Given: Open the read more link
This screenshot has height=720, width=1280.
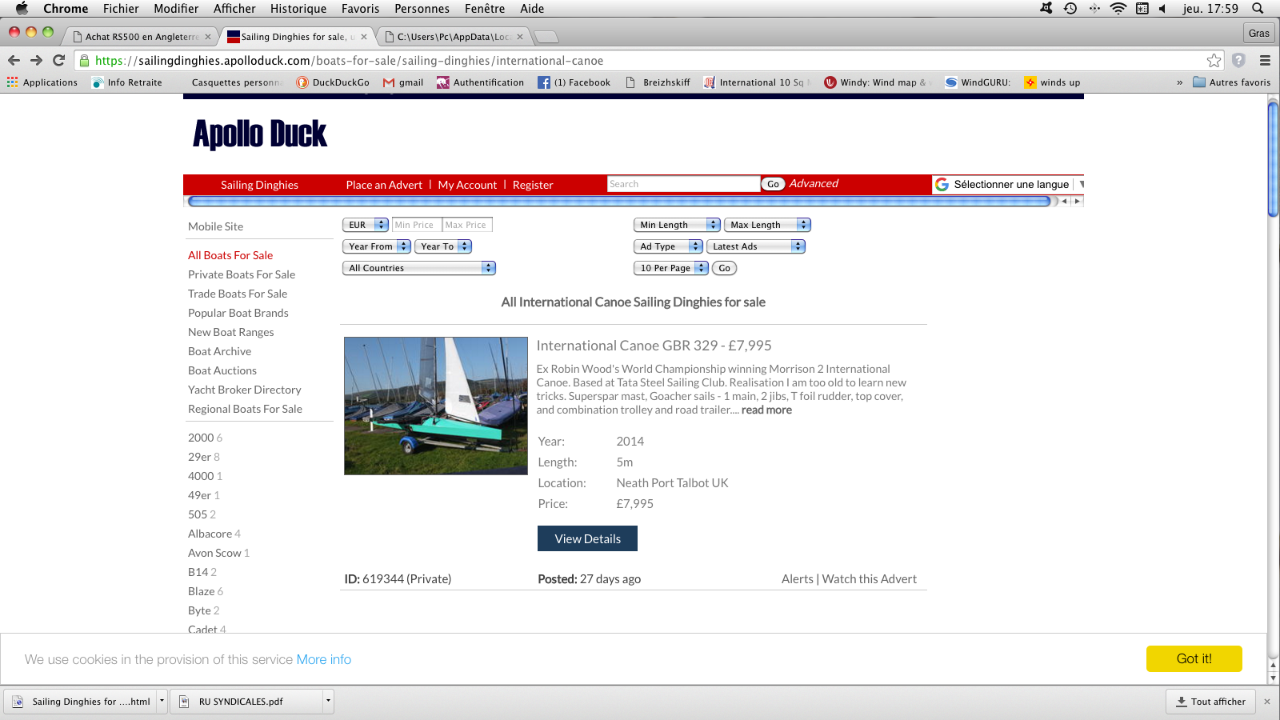Looking at the screenshot, I should [x=766, y=410].
